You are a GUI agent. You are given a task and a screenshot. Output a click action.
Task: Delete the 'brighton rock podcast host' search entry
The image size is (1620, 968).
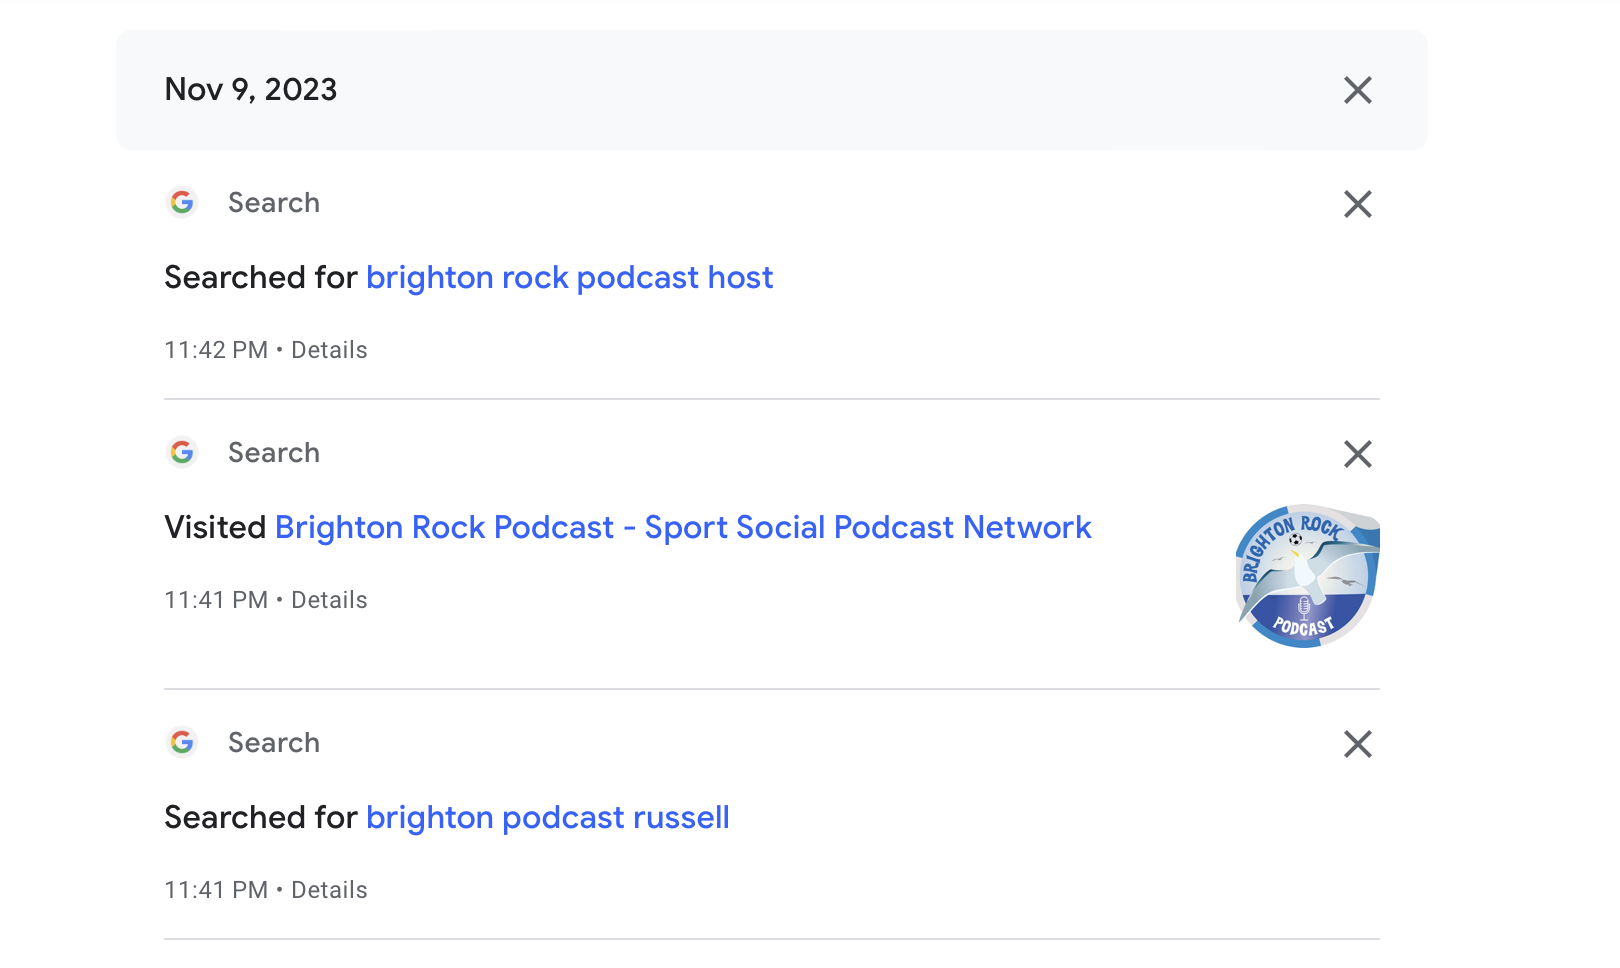pos(1357,204)
